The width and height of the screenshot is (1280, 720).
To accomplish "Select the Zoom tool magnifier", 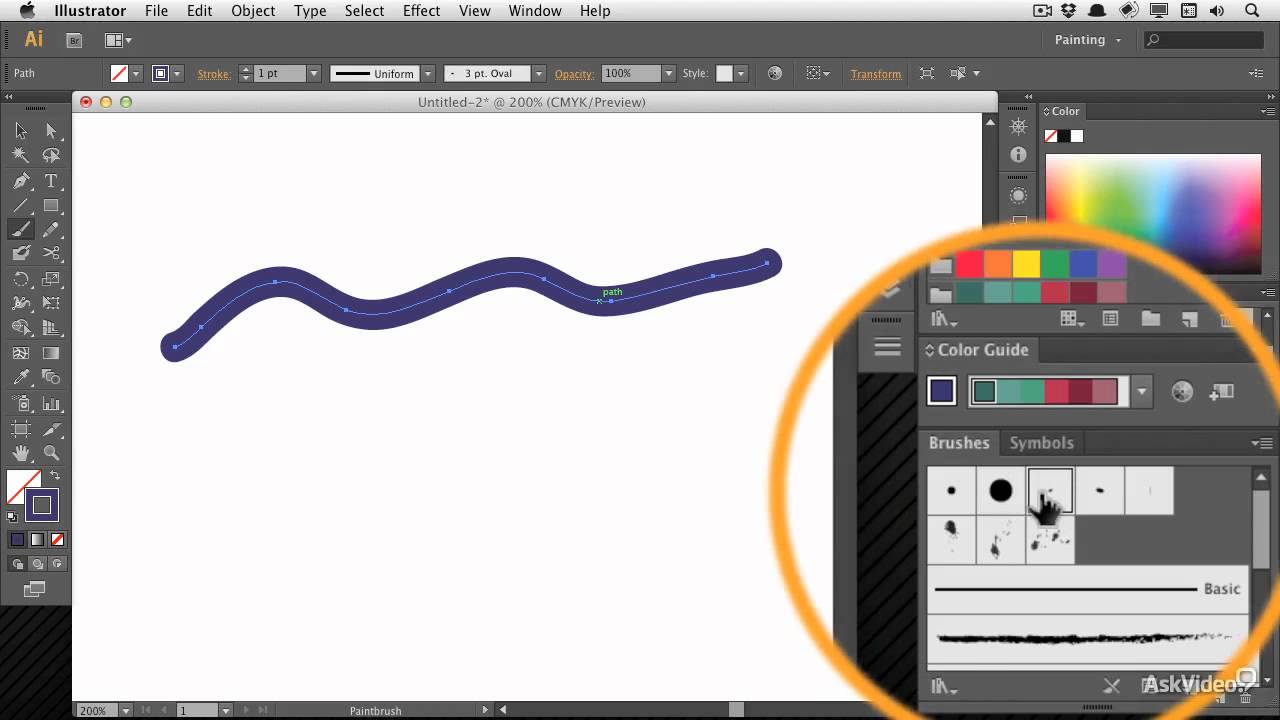I will (51, 453).
